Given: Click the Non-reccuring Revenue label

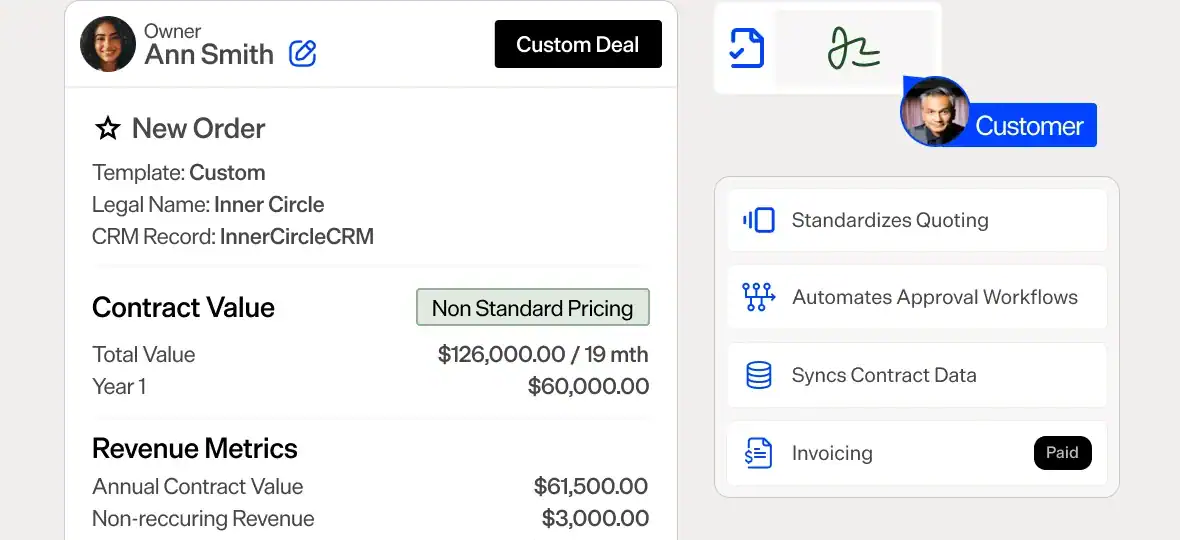Looking at the screenshot, I should coord(203,519).
